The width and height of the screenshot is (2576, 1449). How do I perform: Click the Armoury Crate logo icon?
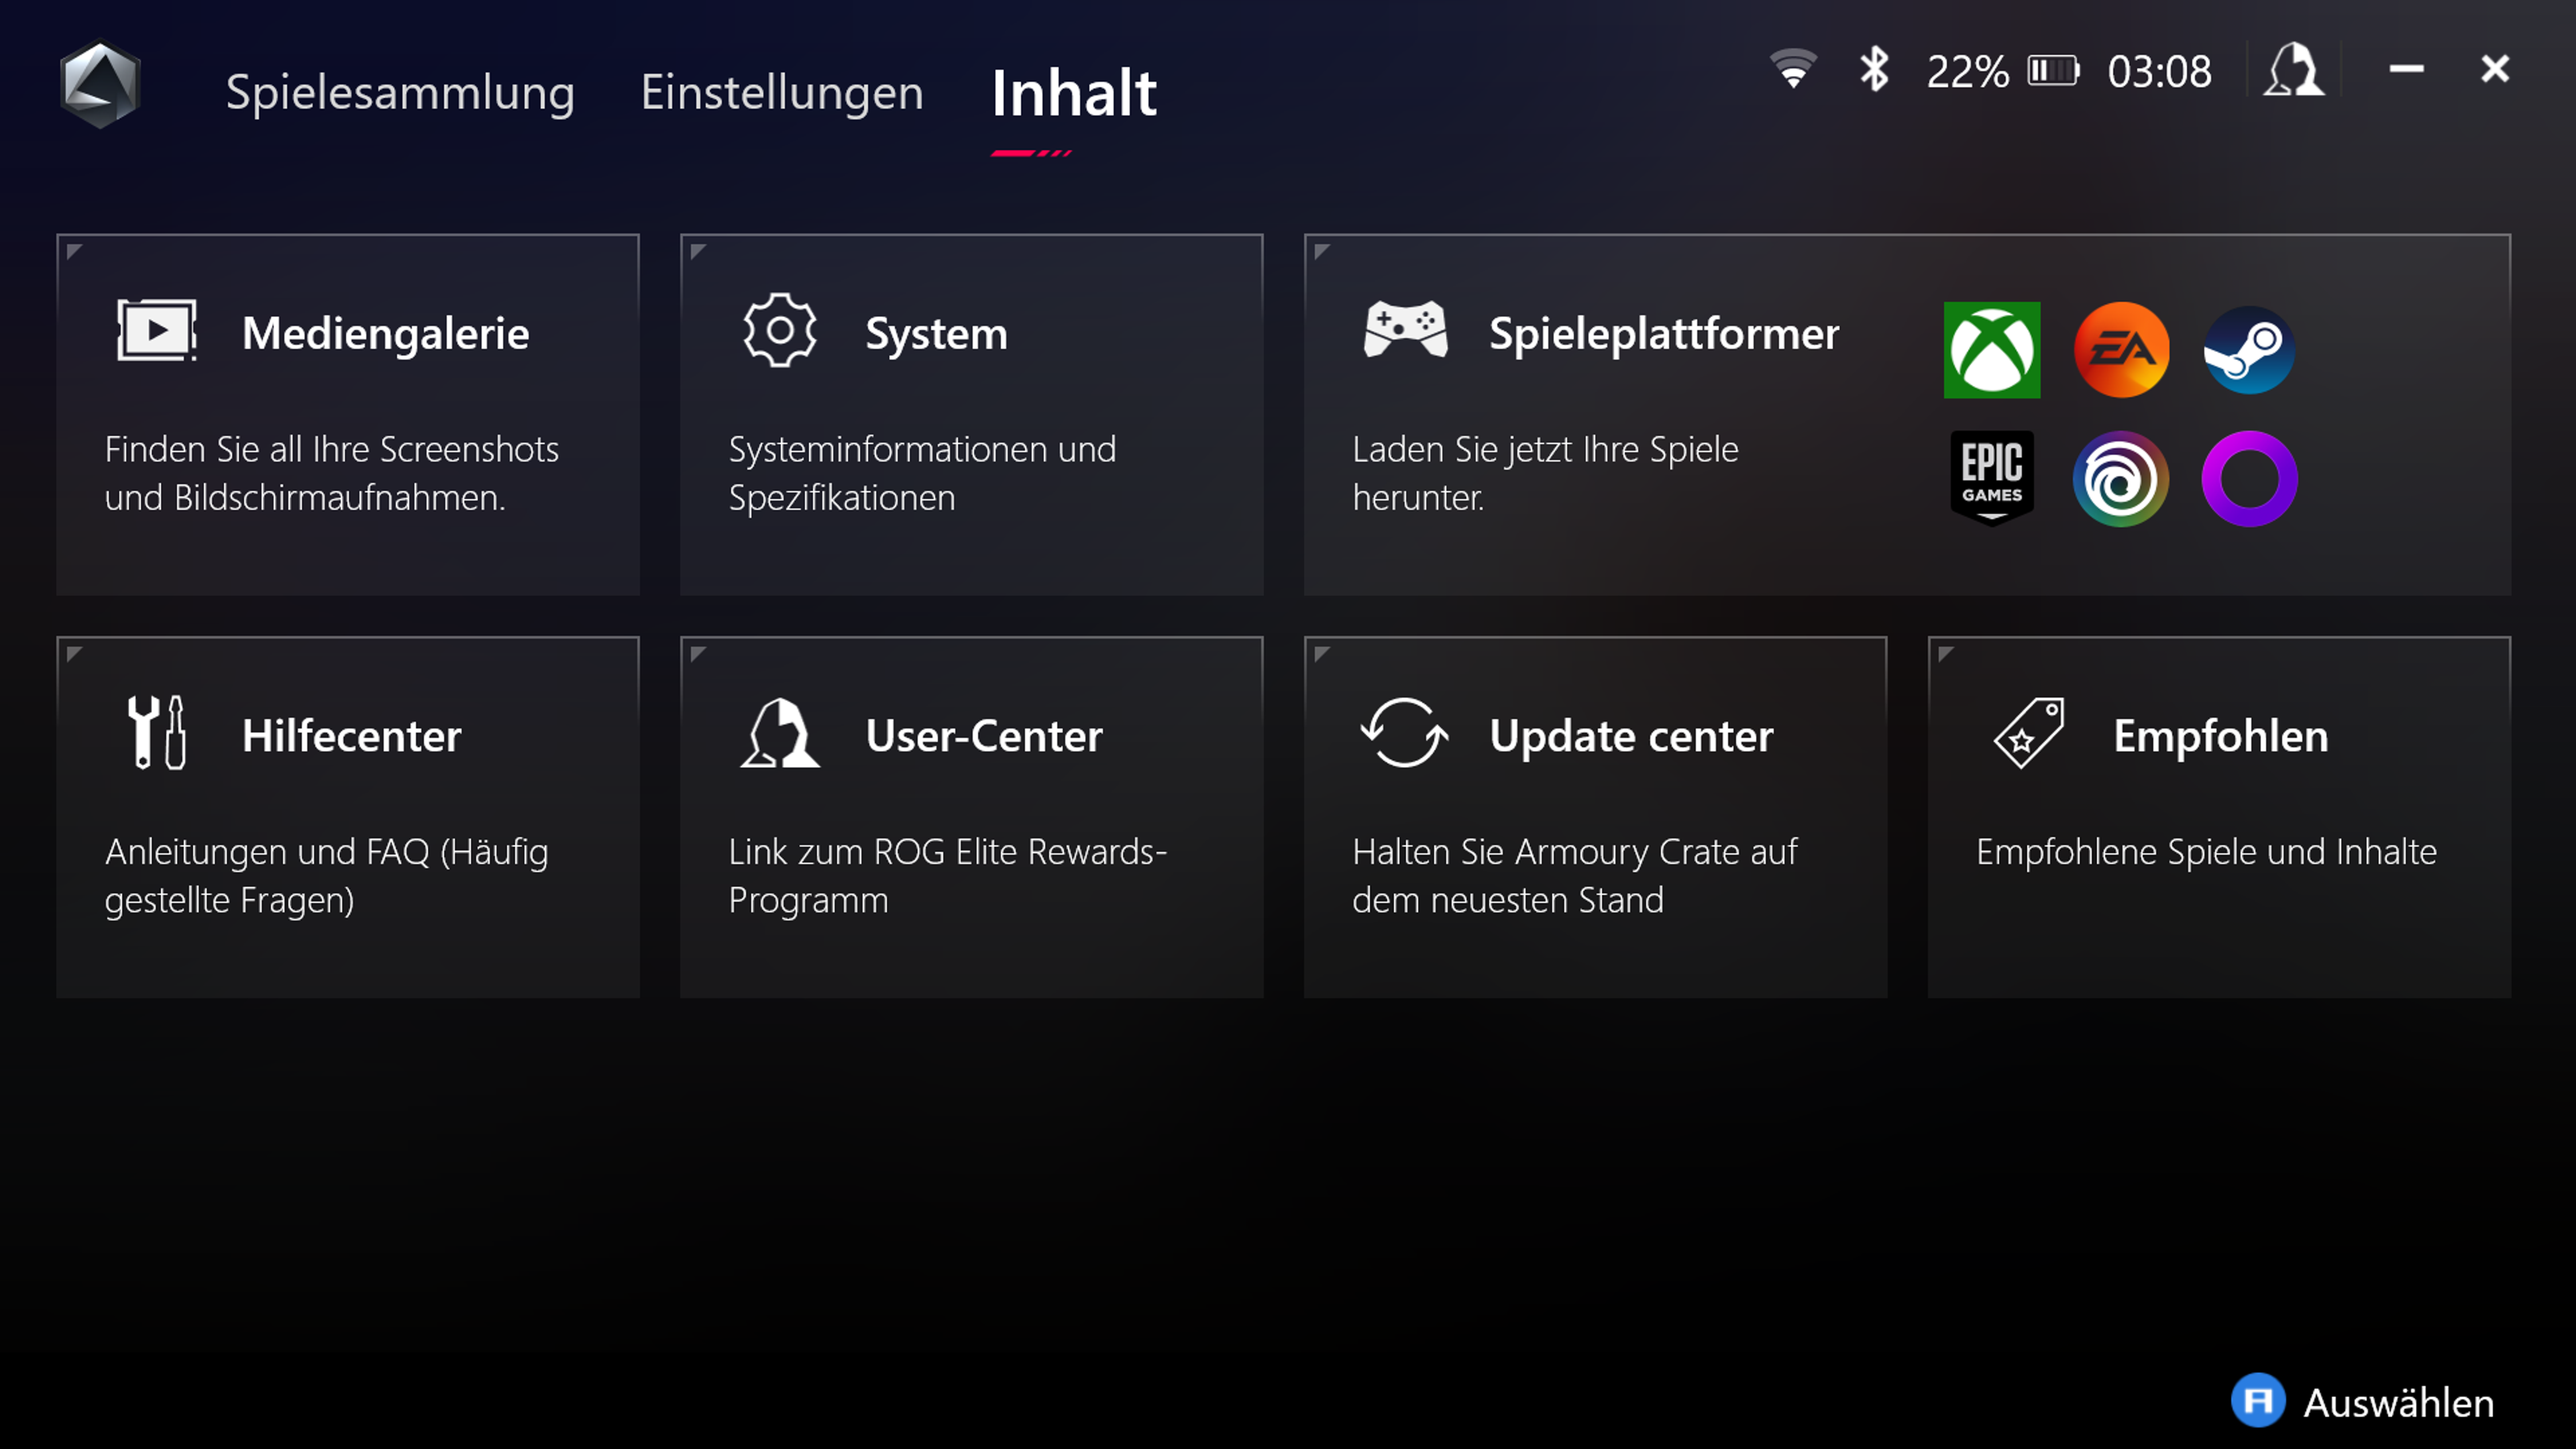coord(99,85)
